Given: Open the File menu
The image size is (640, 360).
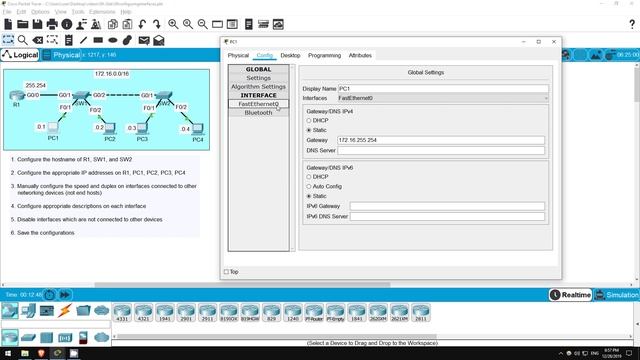Looking at the screenshot, I should pyautogui.click(x=7, y=12).
